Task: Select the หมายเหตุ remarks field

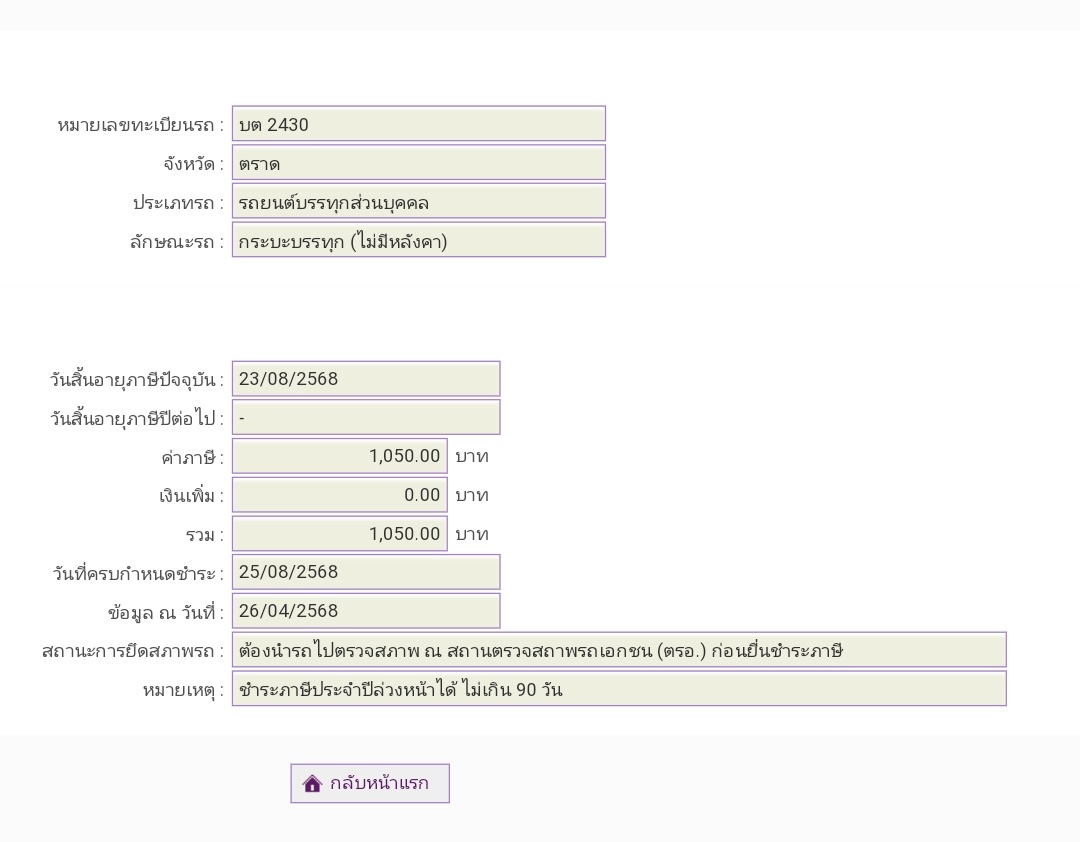Action: coord(618,689)
